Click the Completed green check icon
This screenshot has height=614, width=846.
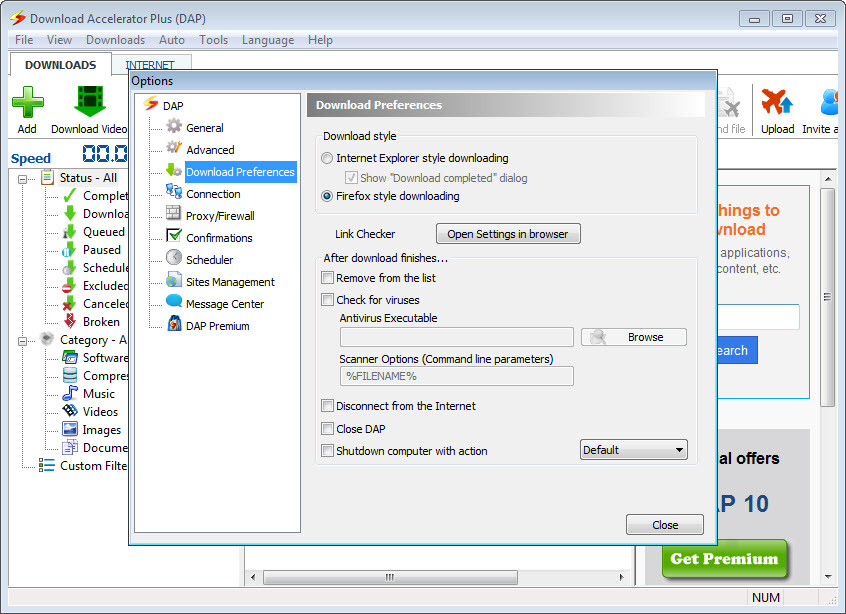pyautogui.click(x=70, y=195)
